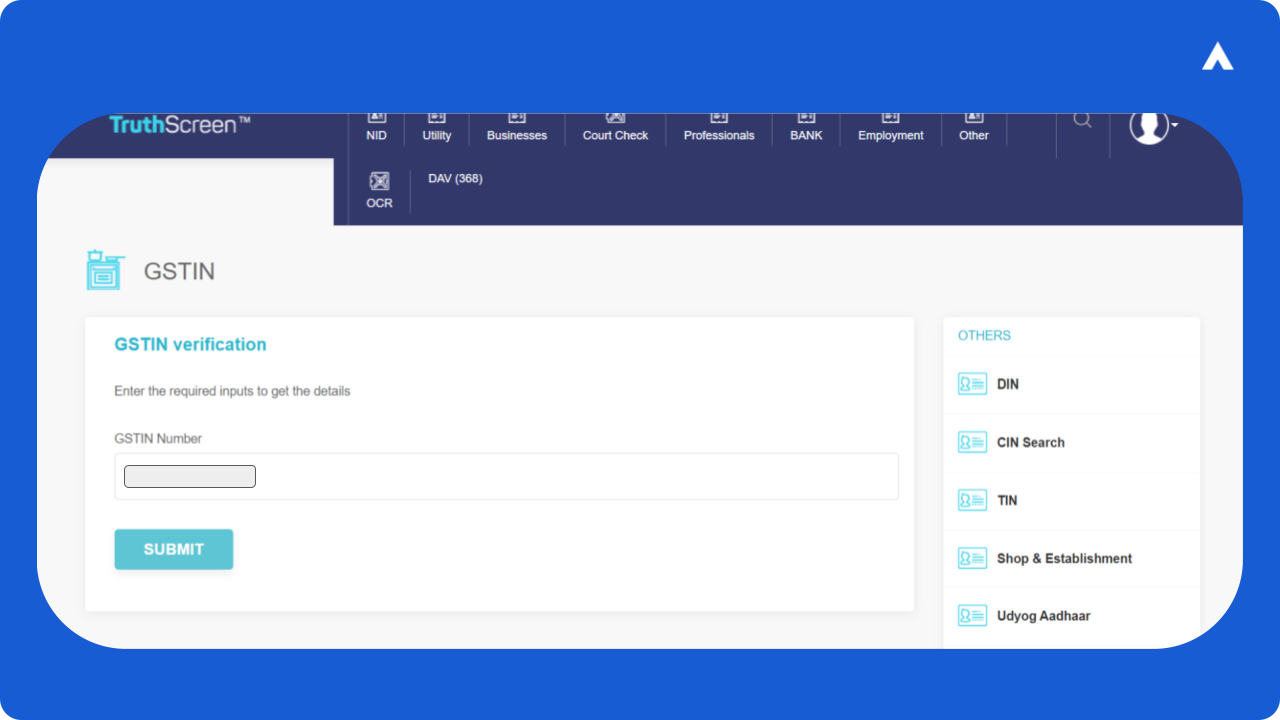Click the TruthScreen logo
Screen dimensions: 1280x720
pyautogui.click(x=180, y=125)
